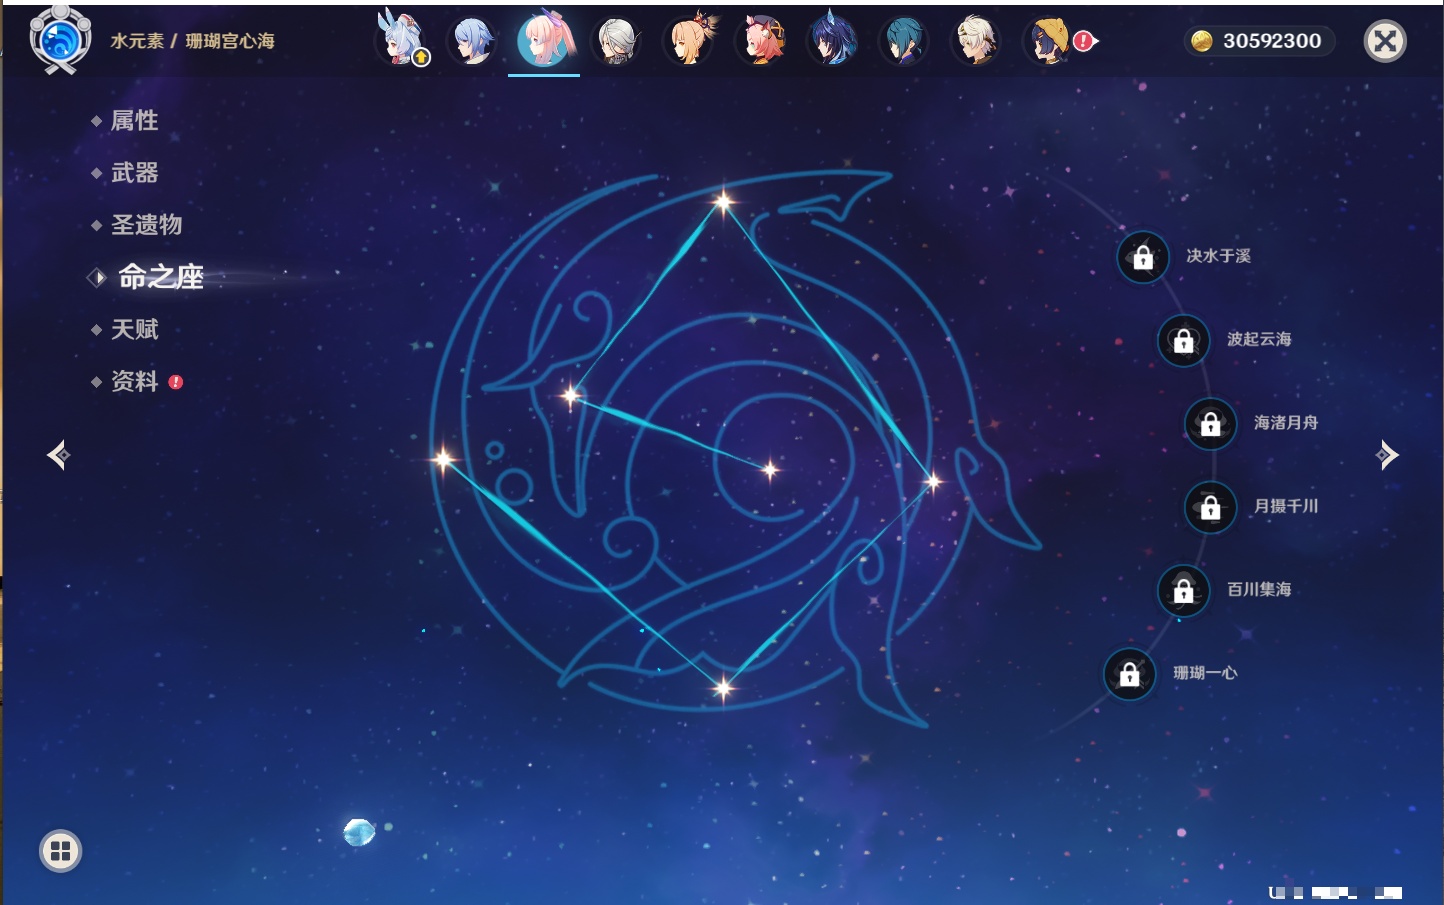Go to the previous character with the left arrow
This screenshot has width=1444, height=905.
pyautogui.click(x=58, y=455)
